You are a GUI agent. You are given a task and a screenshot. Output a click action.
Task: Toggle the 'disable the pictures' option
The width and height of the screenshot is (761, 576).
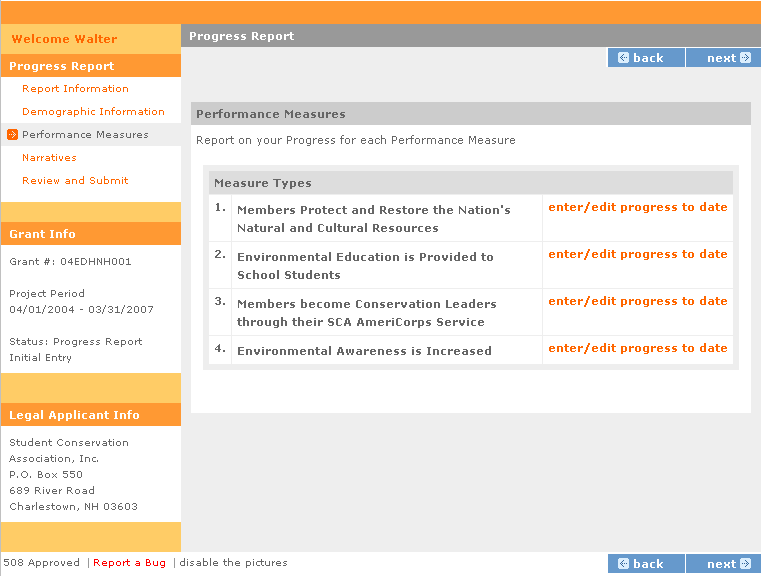[x=233, y=563]
